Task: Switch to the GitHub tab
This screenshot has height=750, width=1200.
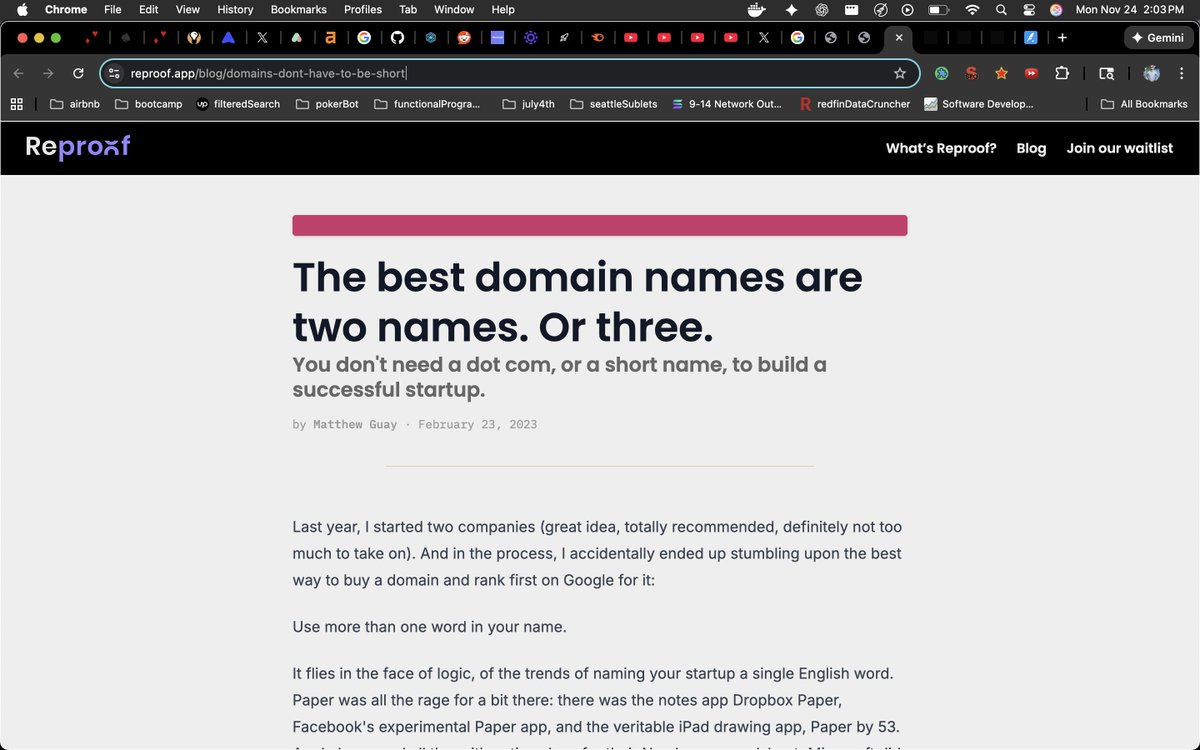Action: (397, 37)
